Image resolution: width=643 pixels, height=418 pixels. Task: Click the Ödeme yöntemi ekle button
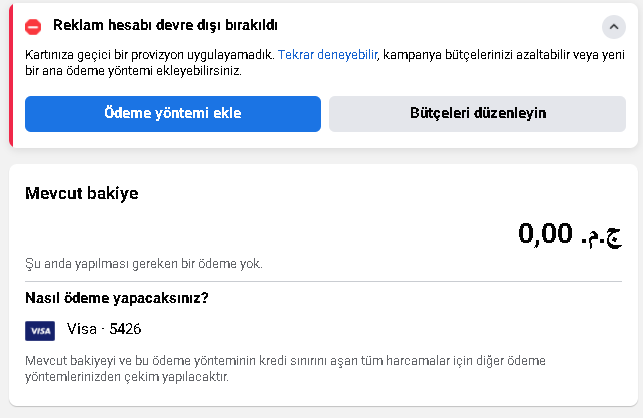173,114
